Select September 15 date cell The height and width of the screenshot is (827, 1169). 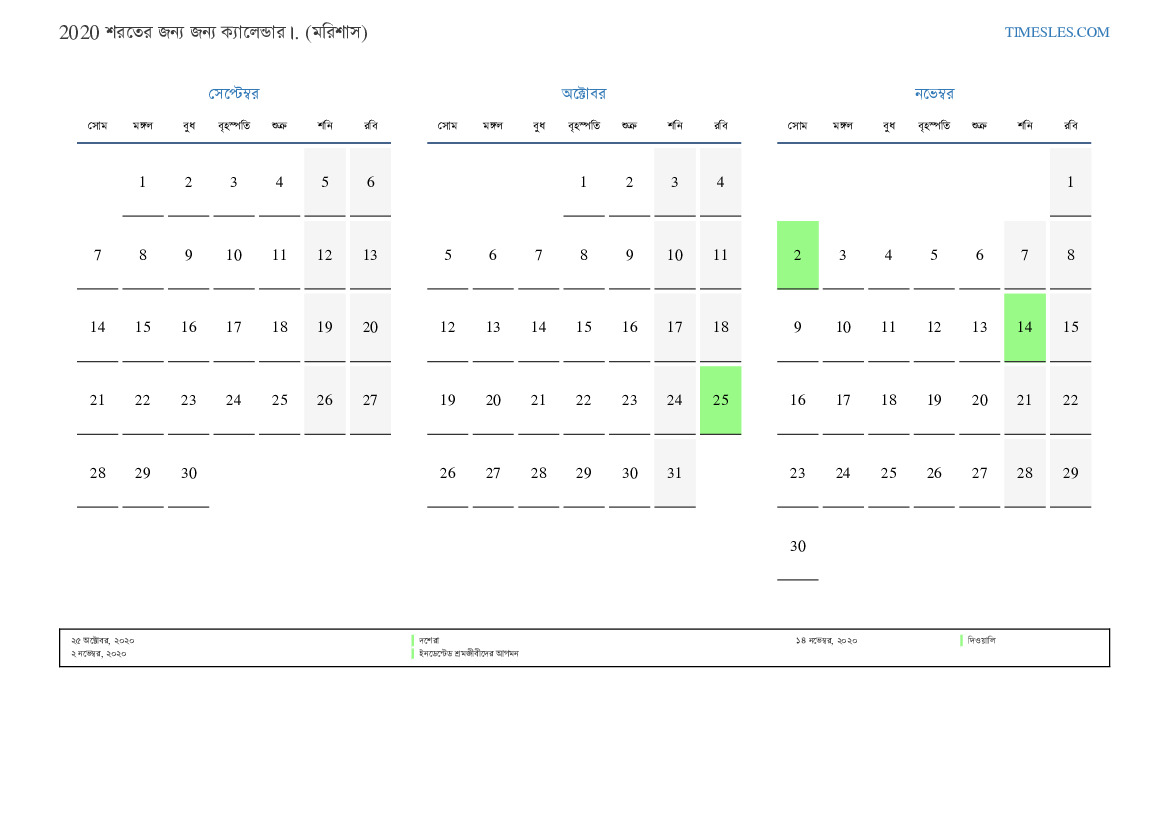point(143,327)
